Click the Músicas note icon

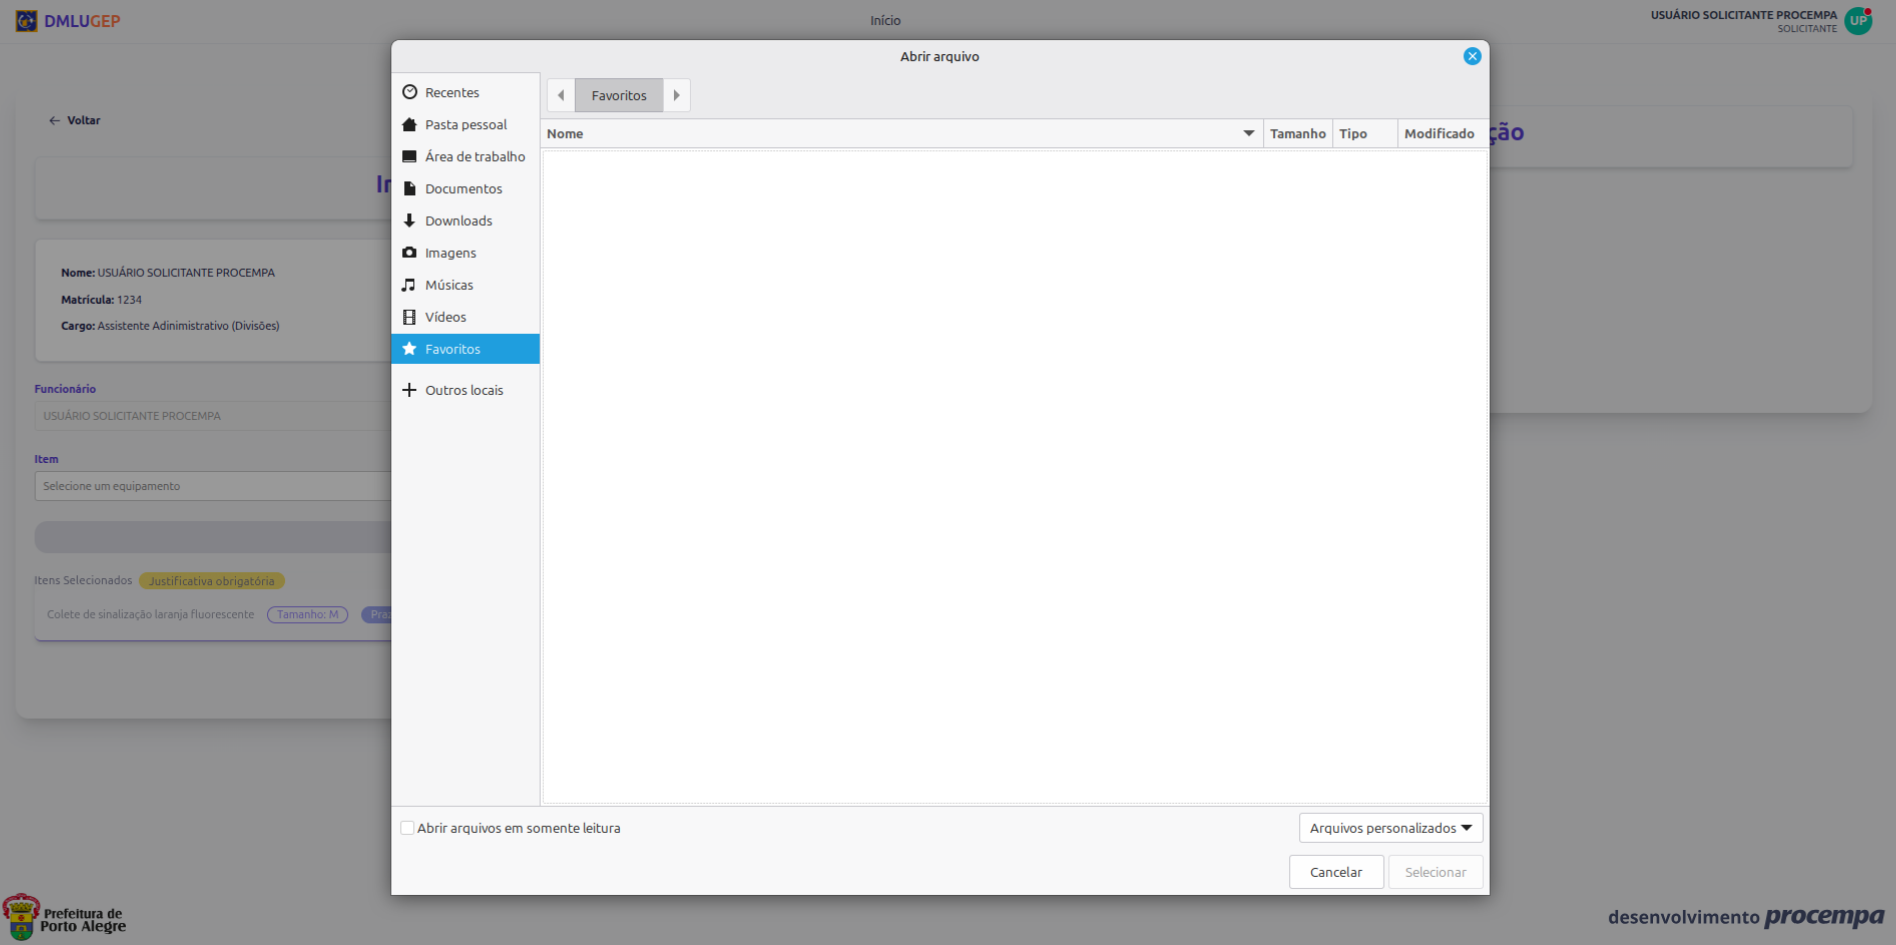tap(409, 285)
